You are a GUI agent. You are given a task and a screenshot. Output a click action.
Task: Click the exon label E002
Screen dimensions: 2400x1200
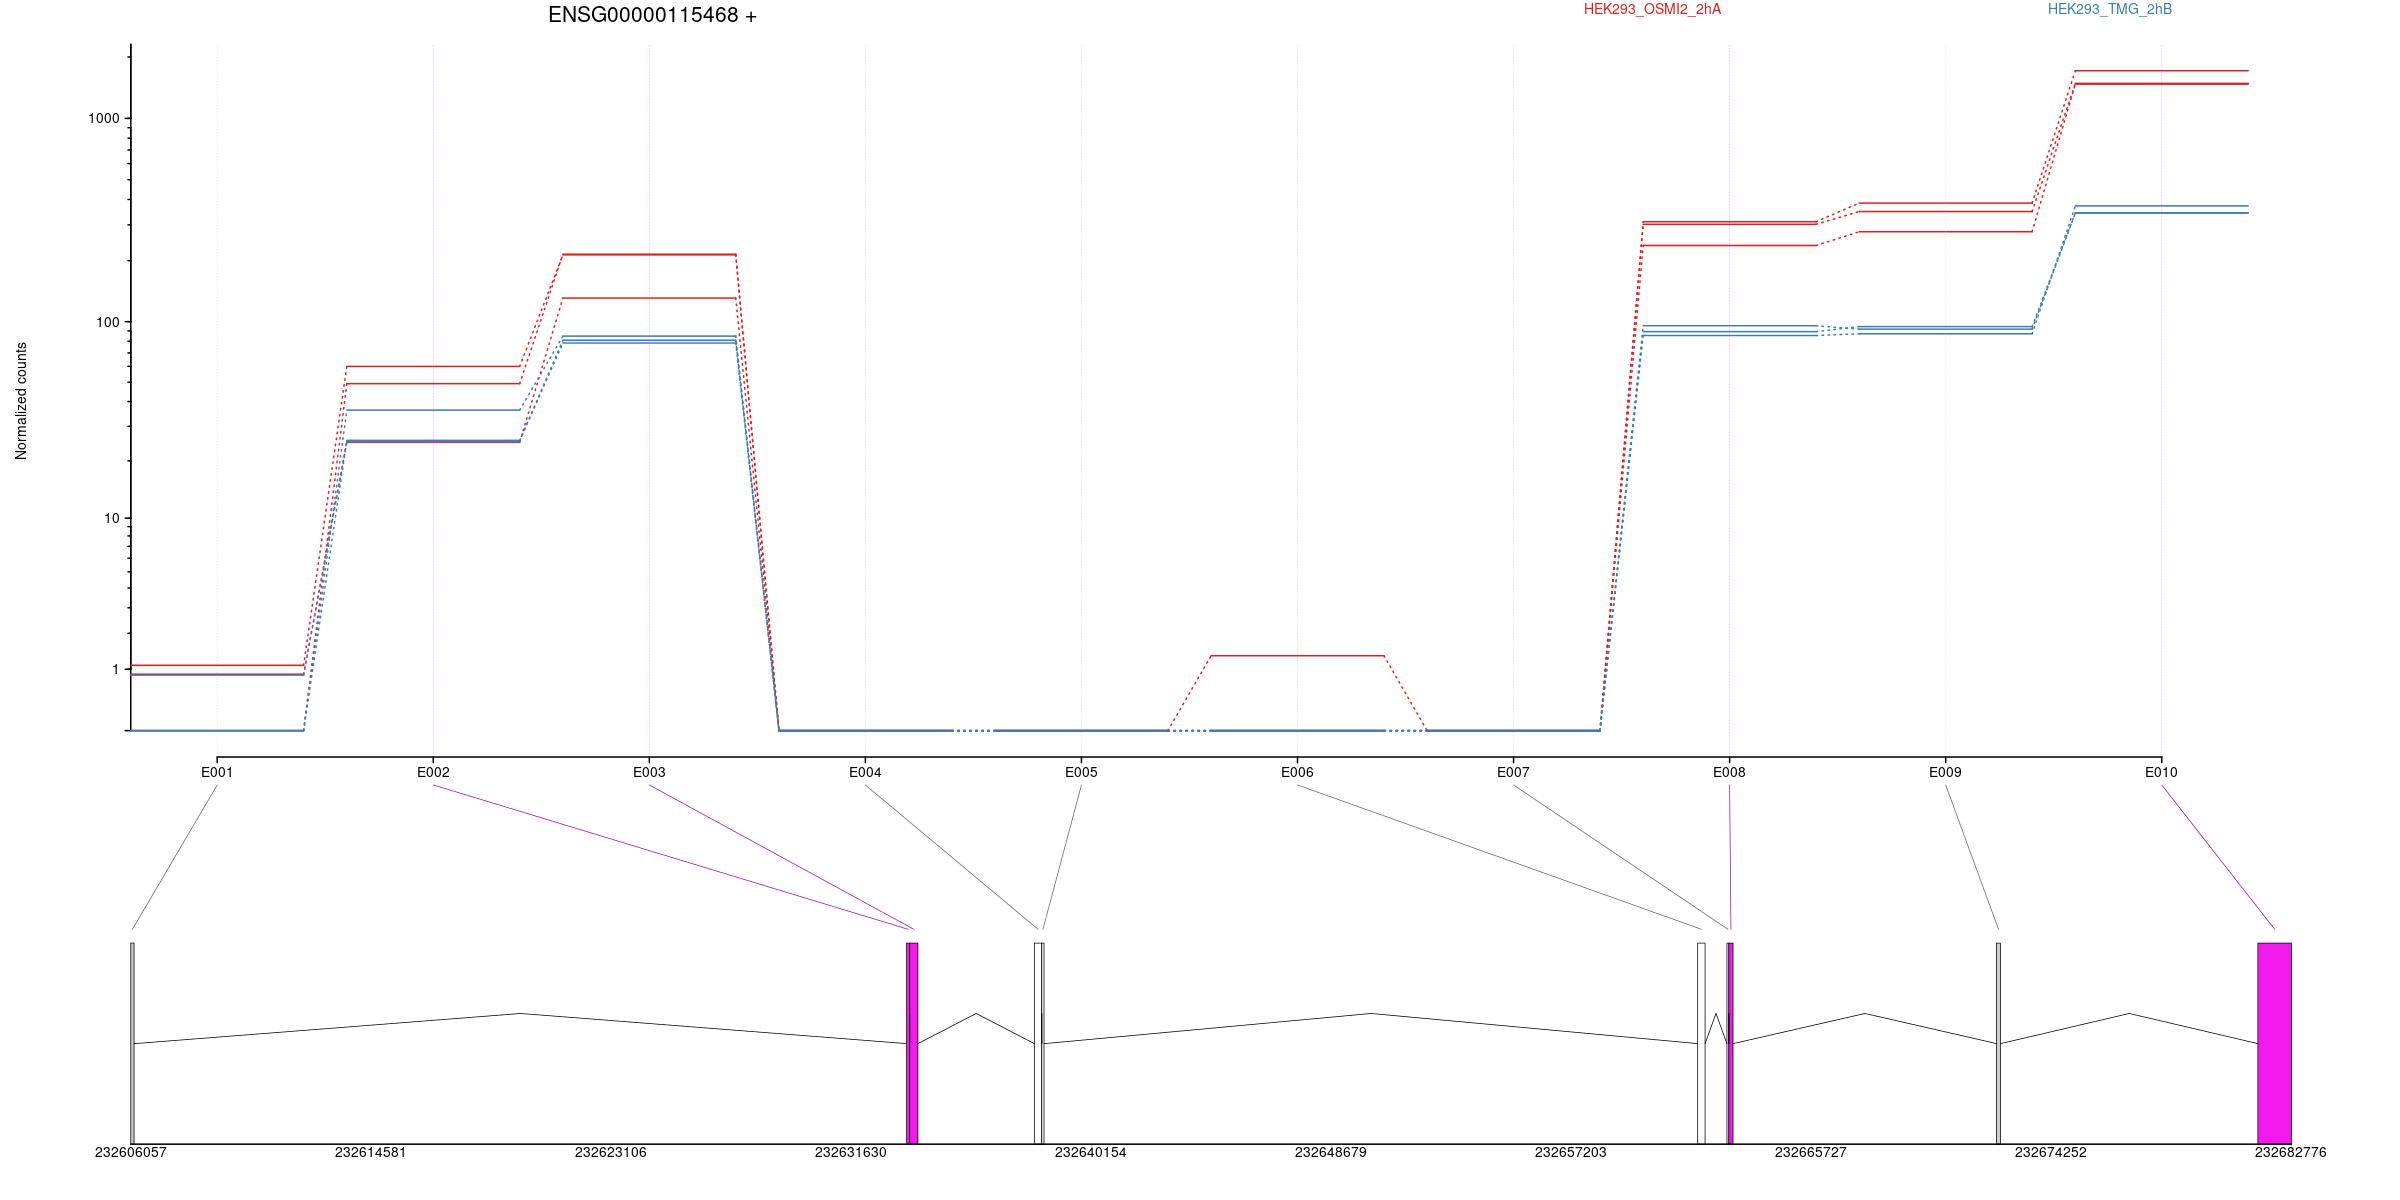click(x=433, y=772)
